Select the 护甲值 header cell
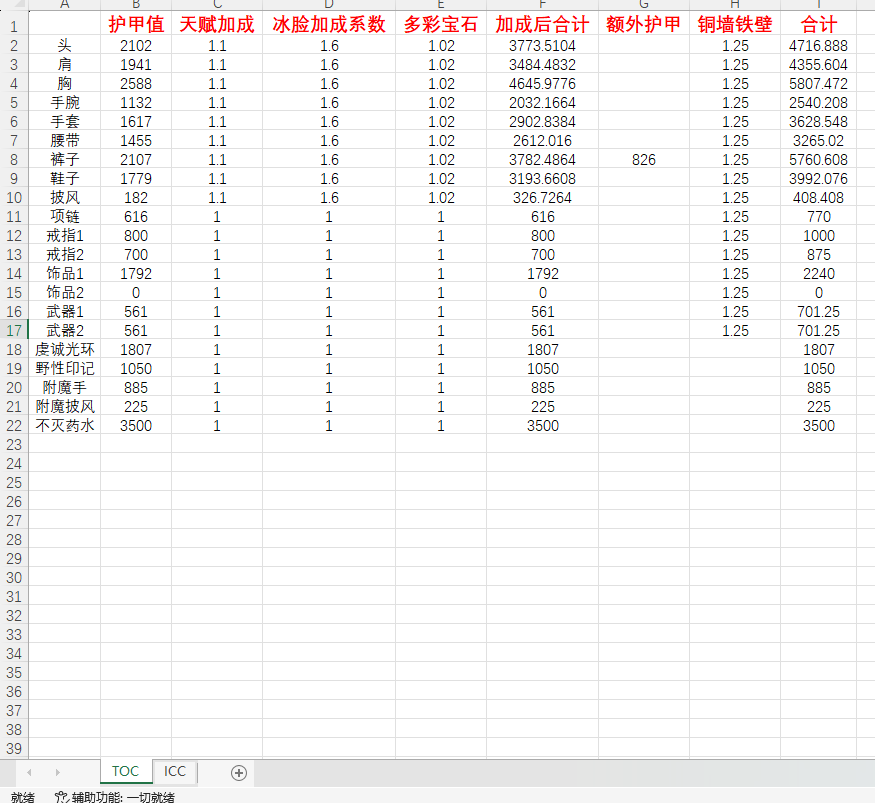This screenshot has width=875, height=803. point(136,26)
